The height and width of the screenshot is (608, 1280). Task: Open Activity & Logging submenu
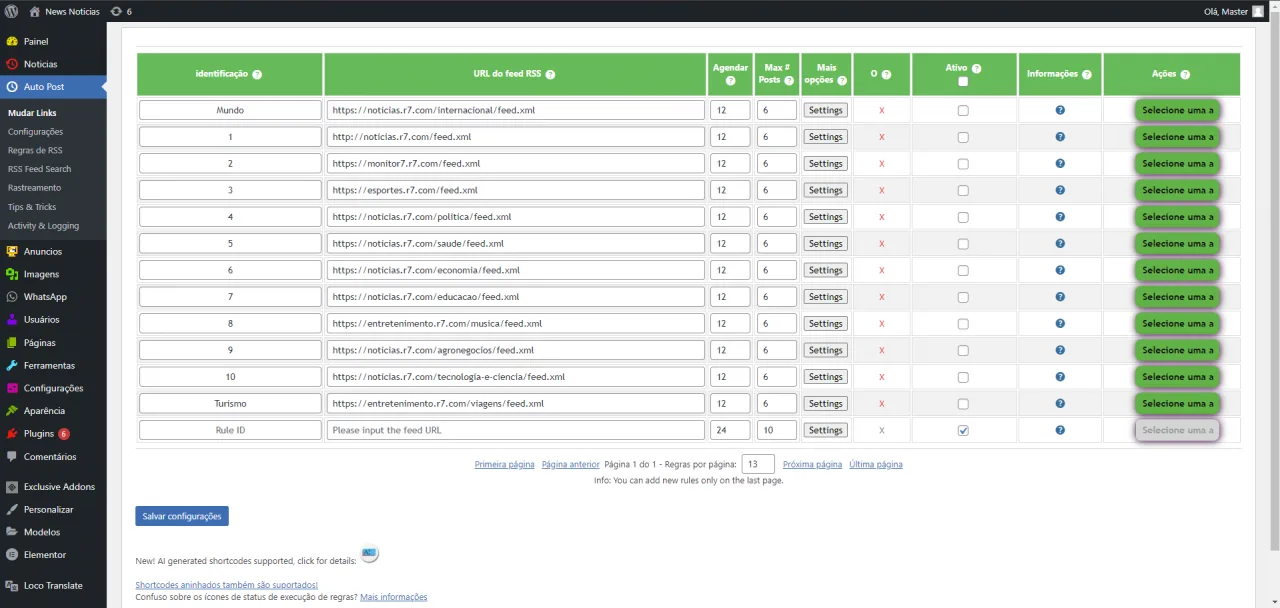pyautogui.click(x=43, y=226)
